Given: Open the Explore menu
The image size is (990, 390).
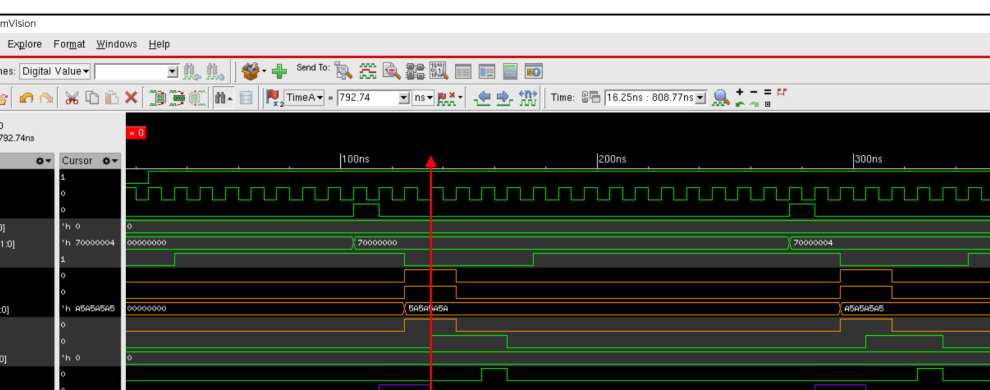Looking at the screenshot, I should 25,44.
